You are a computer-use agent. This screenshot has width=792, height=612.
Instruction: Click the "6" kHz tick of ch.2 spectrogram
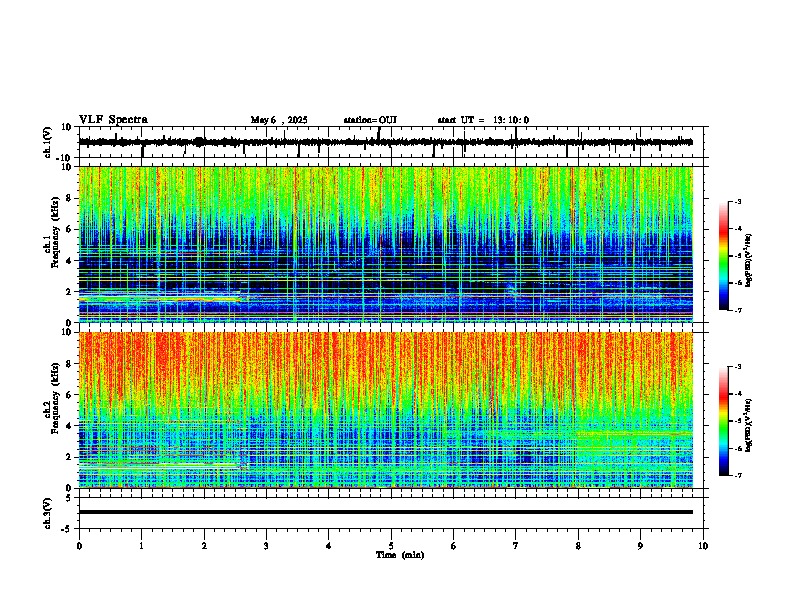[x=69, y=395]
